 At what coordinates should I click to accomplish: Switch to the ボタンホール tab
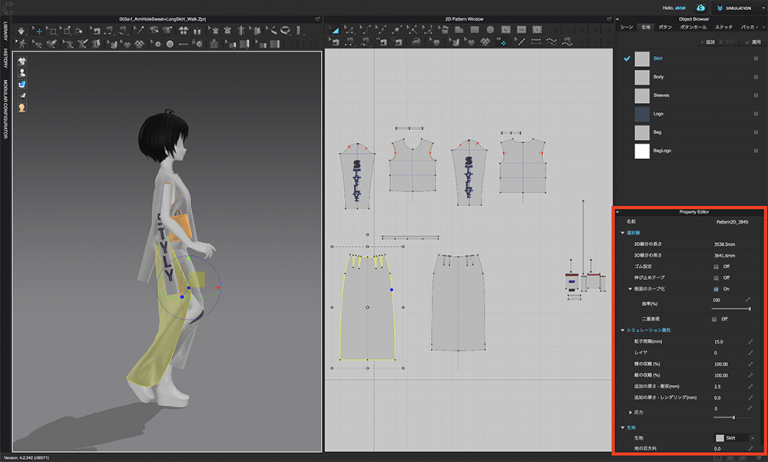[x=694, y=27]
